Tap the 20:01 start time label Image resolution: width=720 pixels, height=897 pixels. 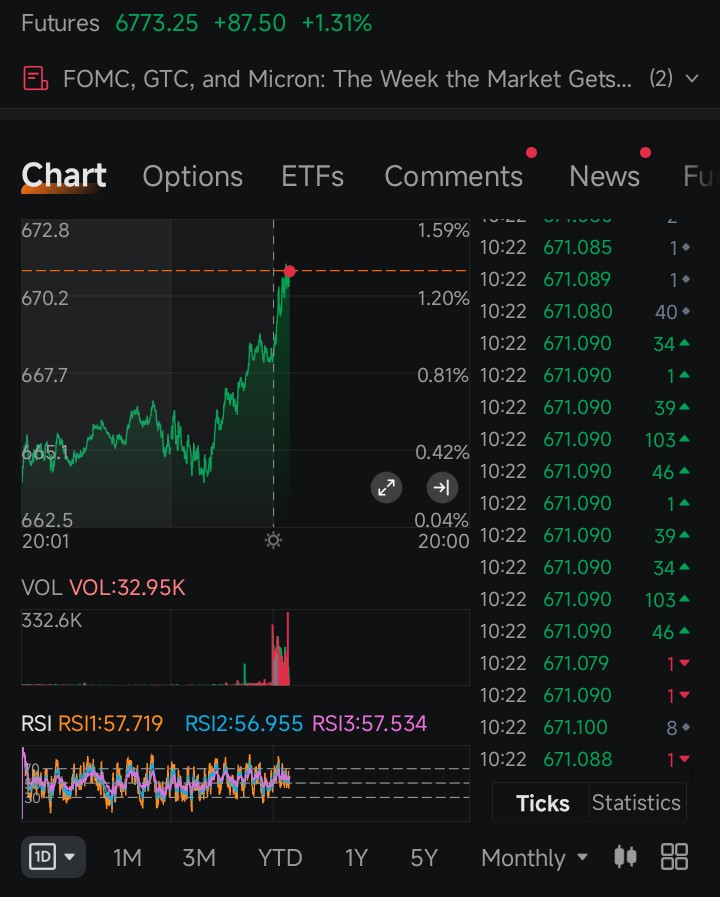point(45,541)
